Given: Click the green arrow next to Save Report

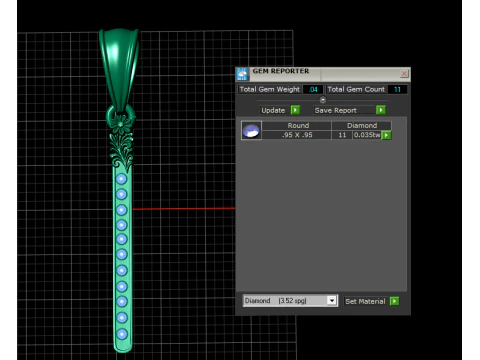Looking at the screenshot, I should click(x=381, y=110).
